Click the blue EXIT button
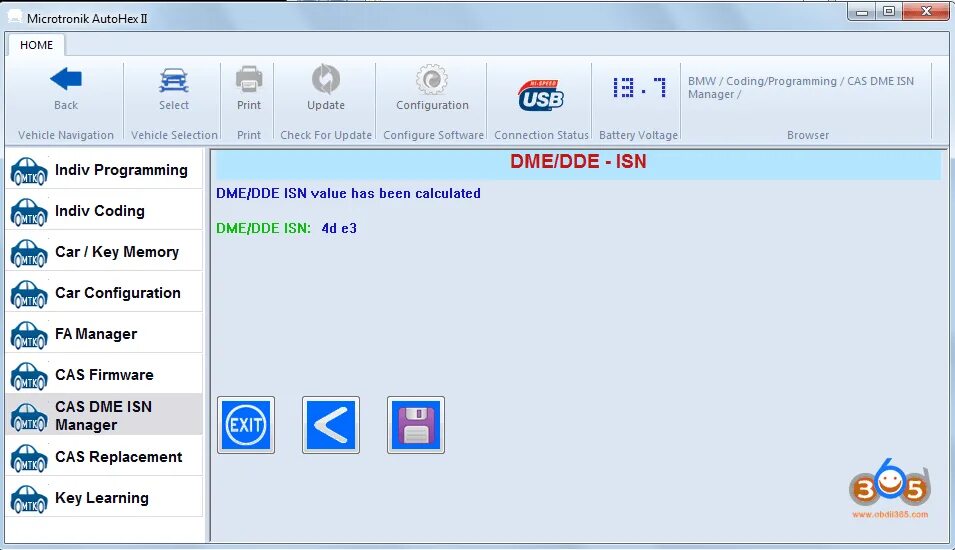Image resolution: width=955 pixels, height=550 pixels. point(246,425)
